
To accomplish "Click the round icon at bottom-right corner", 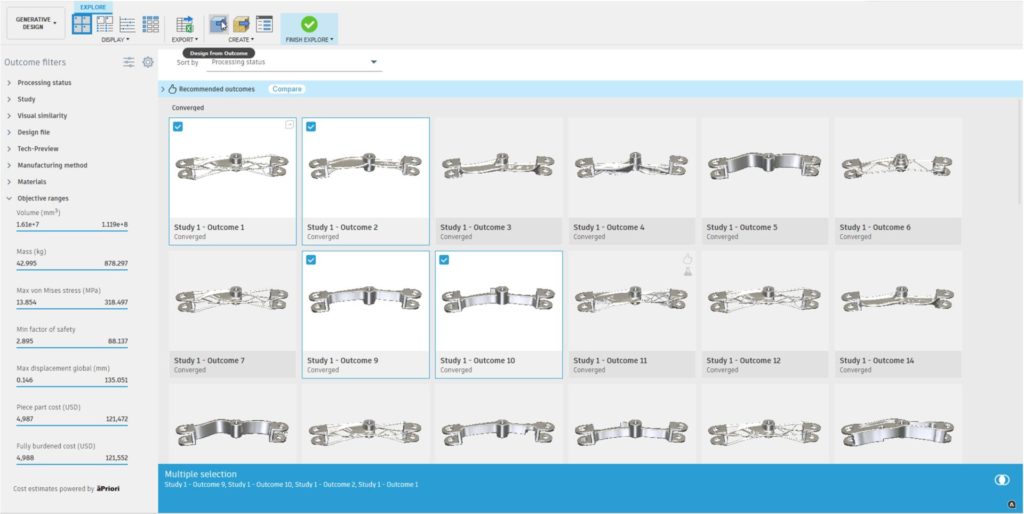I will tap(1012, 504).
